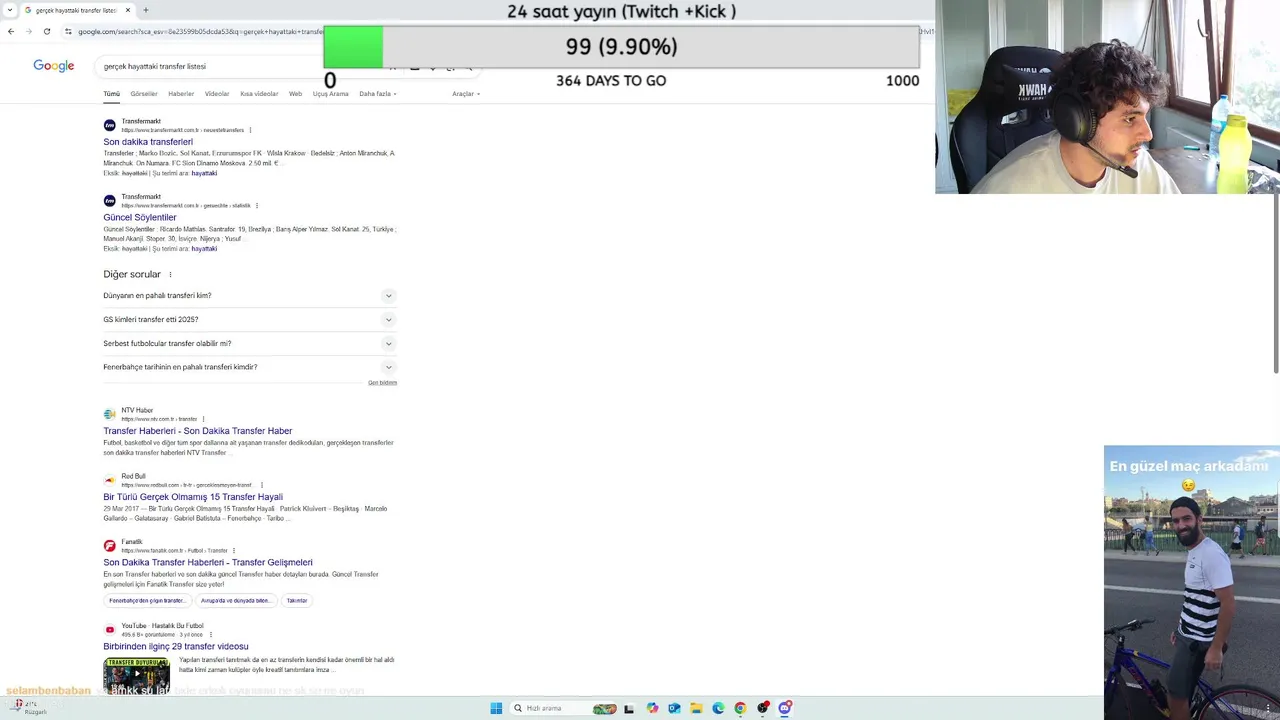Open Microsoft Edge from the taskbar
The height and width of the screenshot is (720, 1280).
[718, 708]
